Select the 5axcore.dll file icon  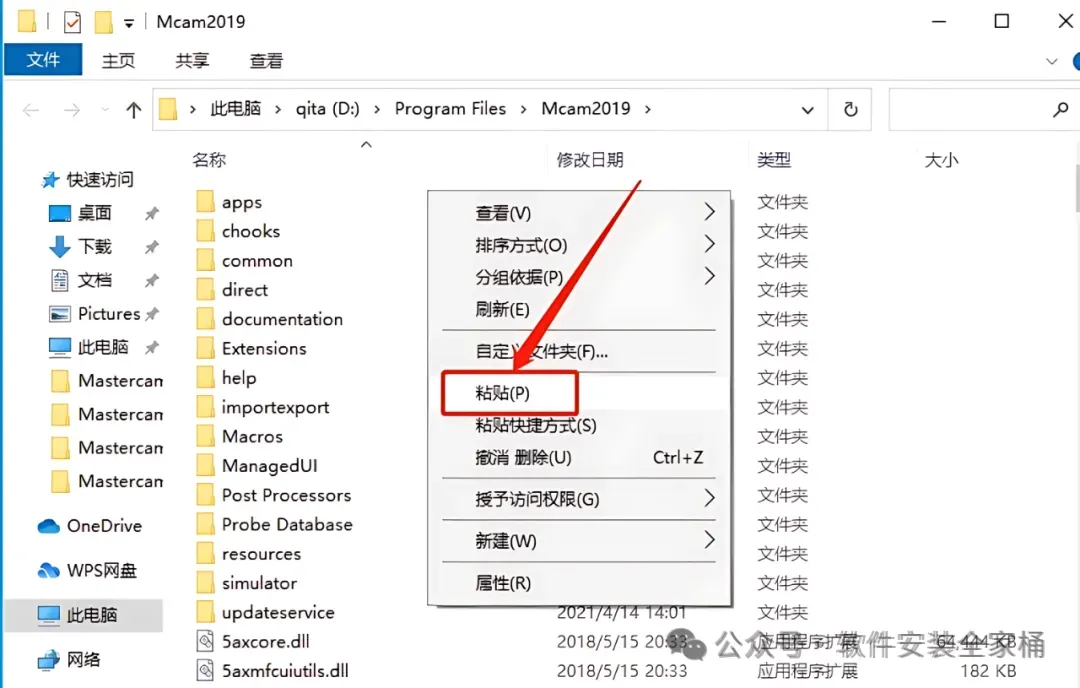coord(205,641)
